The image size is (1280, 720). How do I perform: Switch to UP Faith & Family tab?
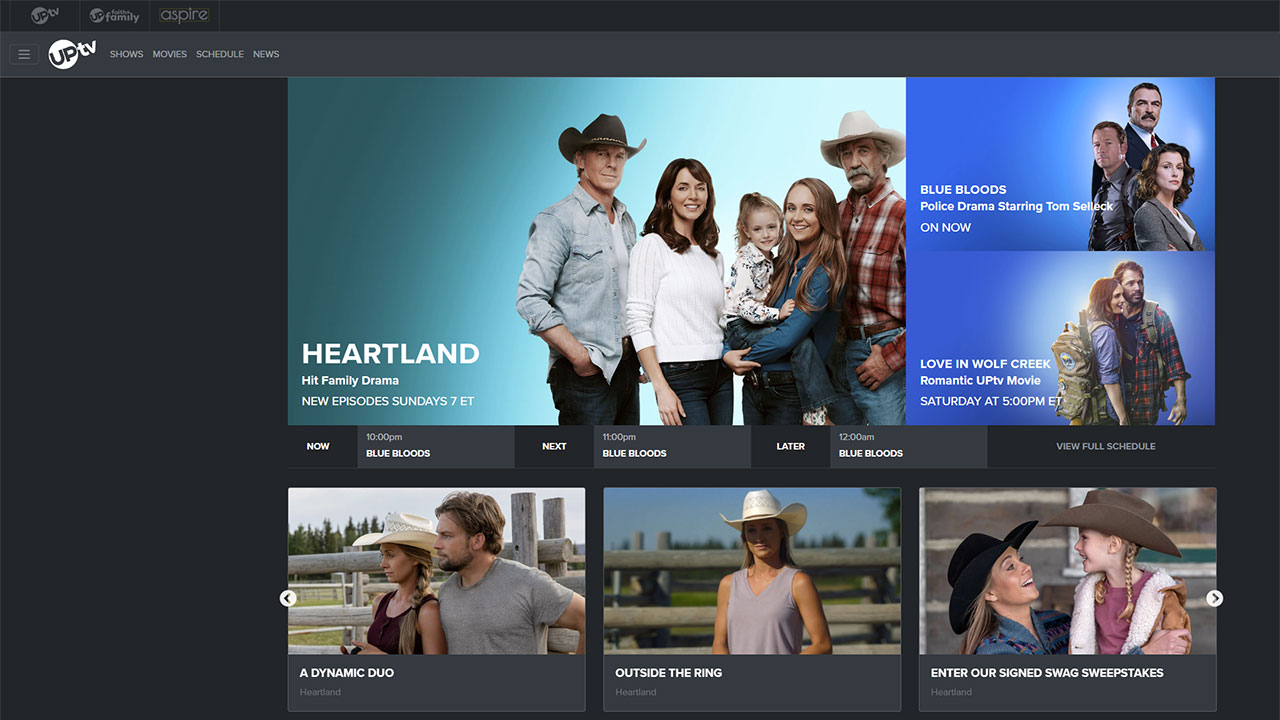tap(114, 15)
